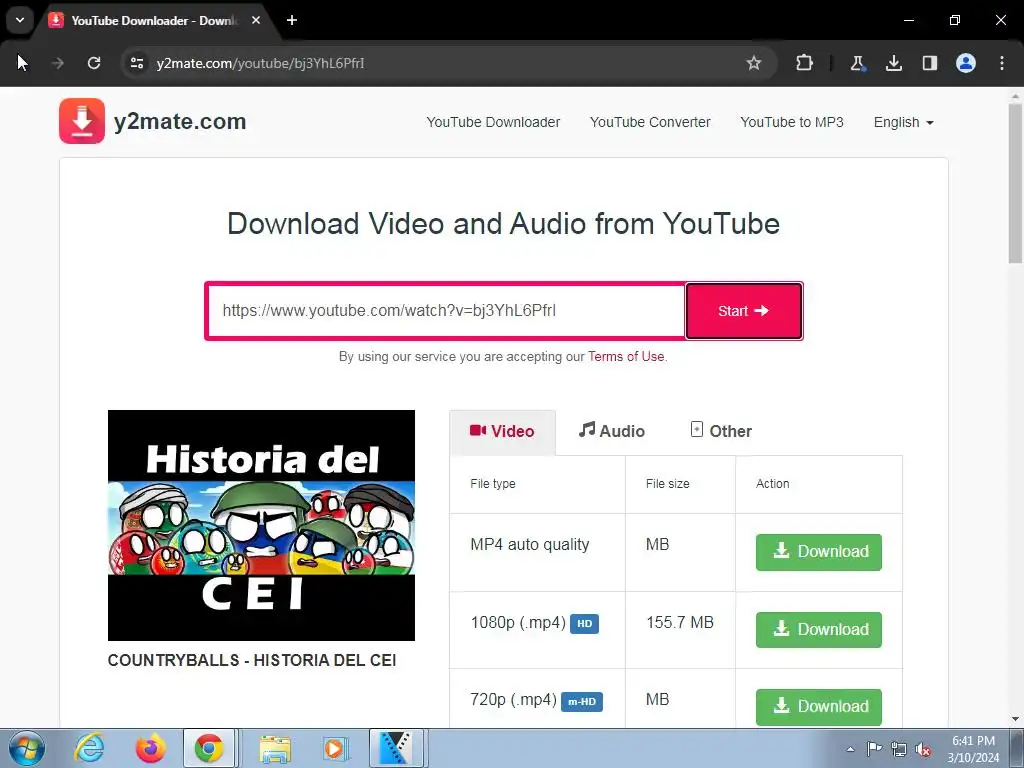
Task: Switch to the Video tab
Action: coord(502,431)
